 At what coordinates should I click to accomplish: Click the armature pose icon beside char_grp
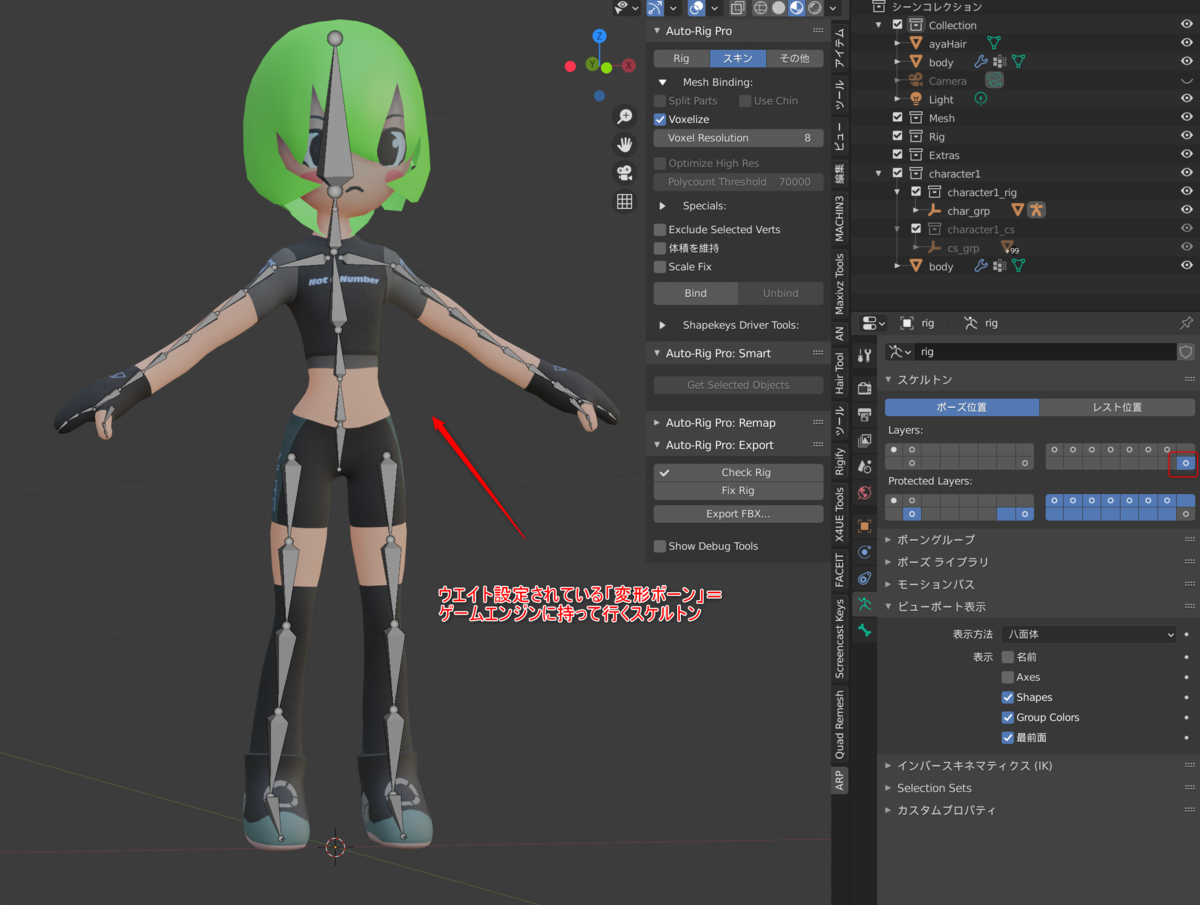[x=1036, y=210]
